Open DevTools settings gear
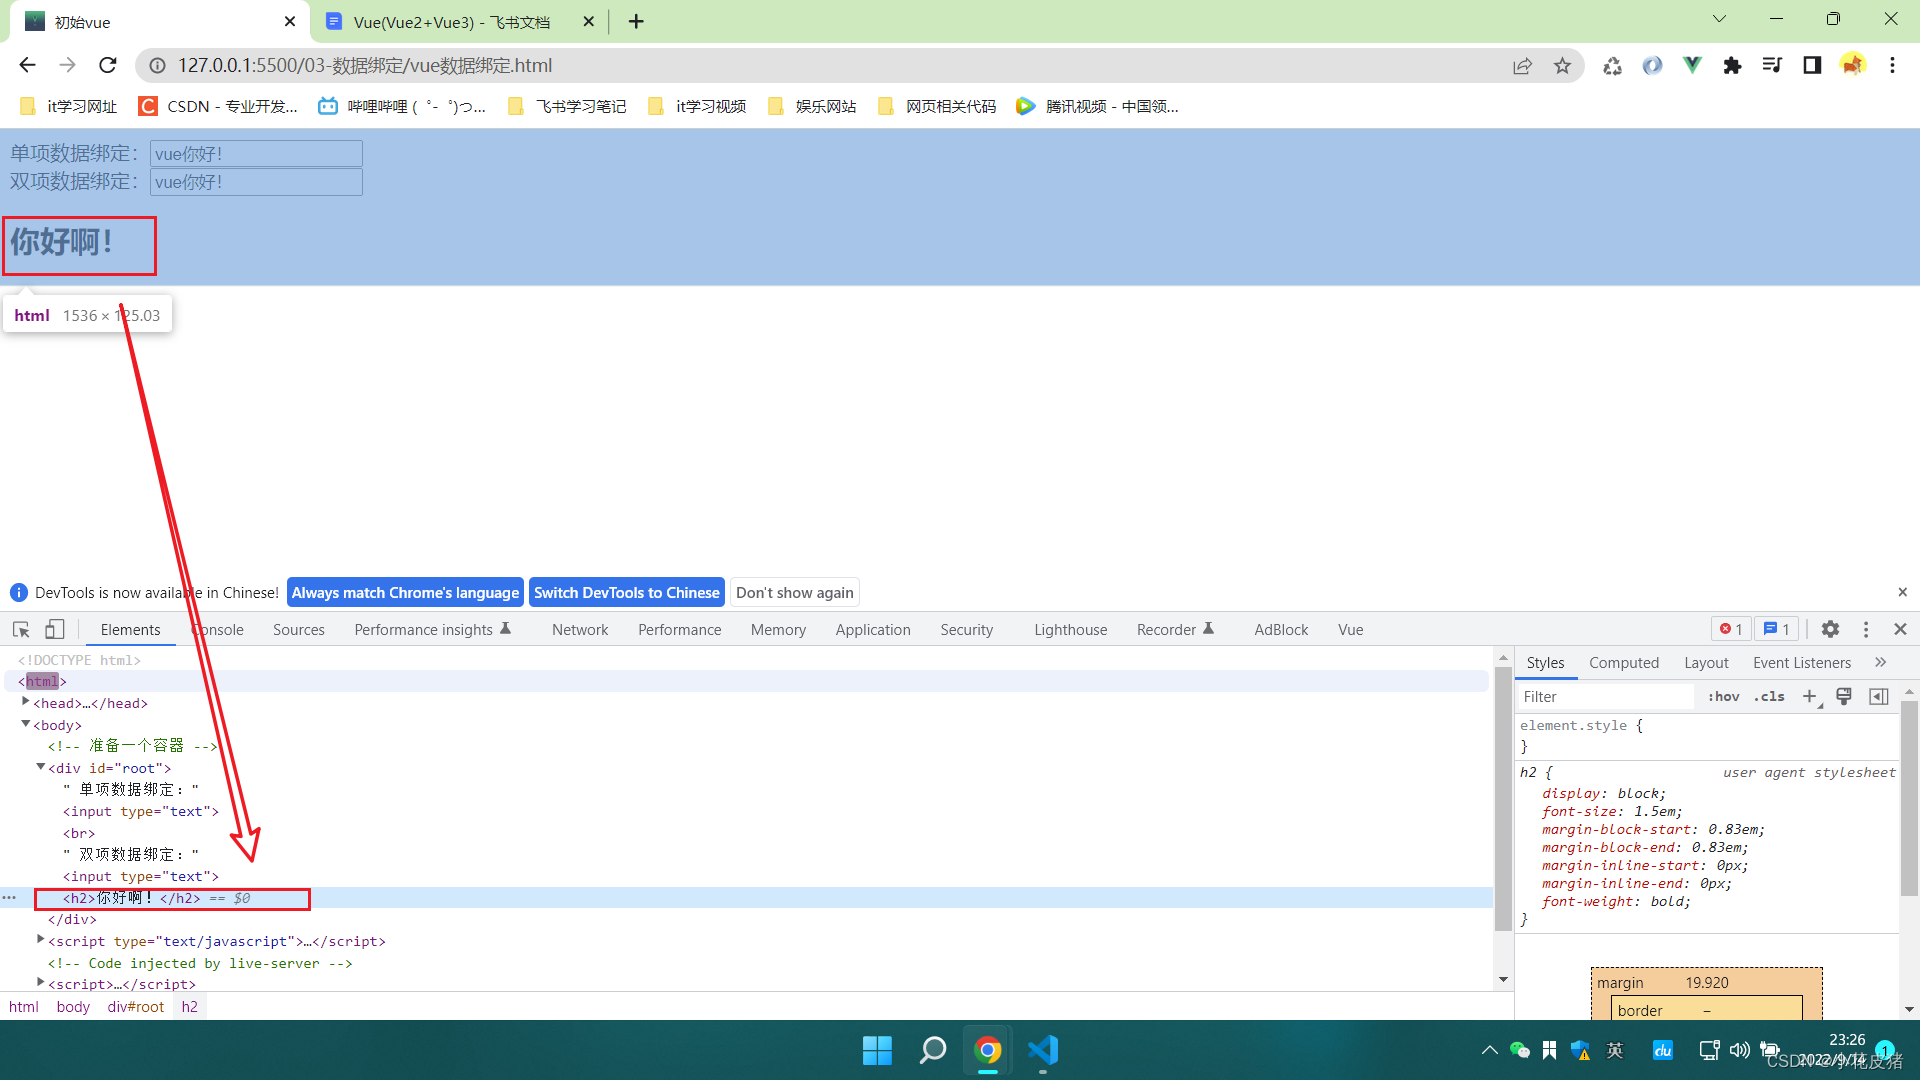This screenshot has height=1080, width=1920. pyautogui.click(x=1830, y=629)
